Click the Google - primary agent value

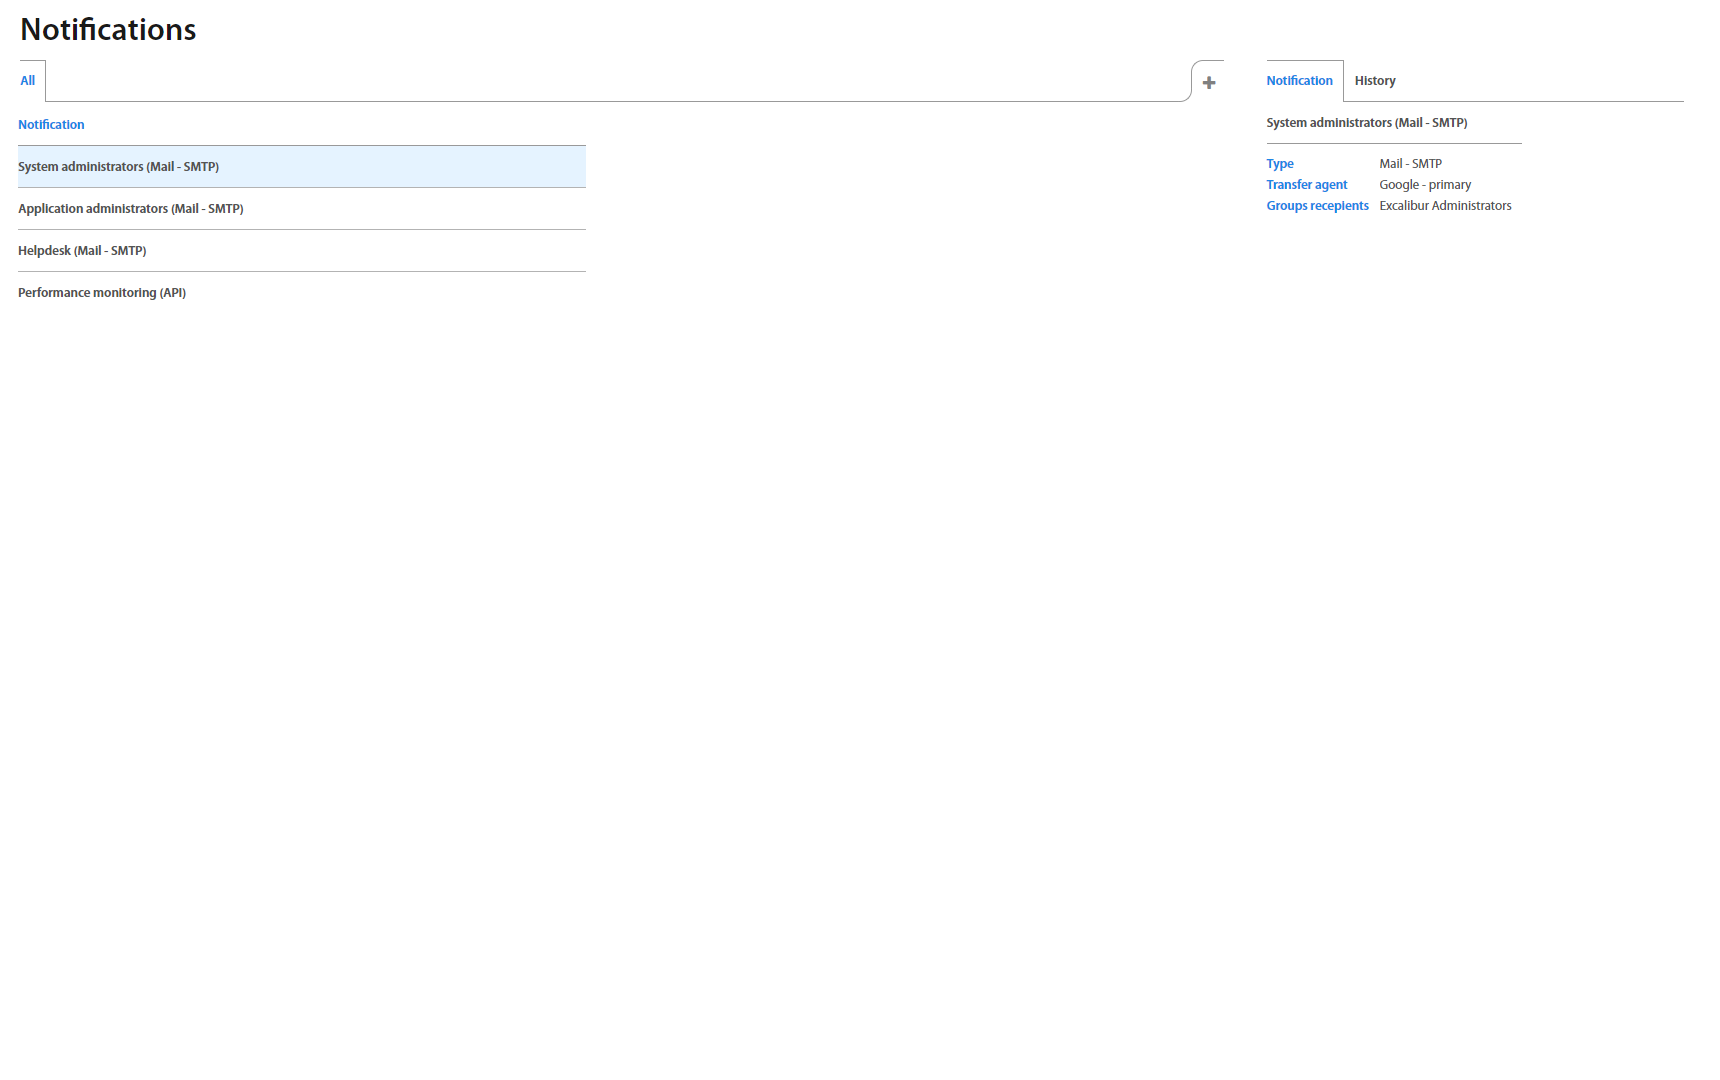click(1425, 185)
